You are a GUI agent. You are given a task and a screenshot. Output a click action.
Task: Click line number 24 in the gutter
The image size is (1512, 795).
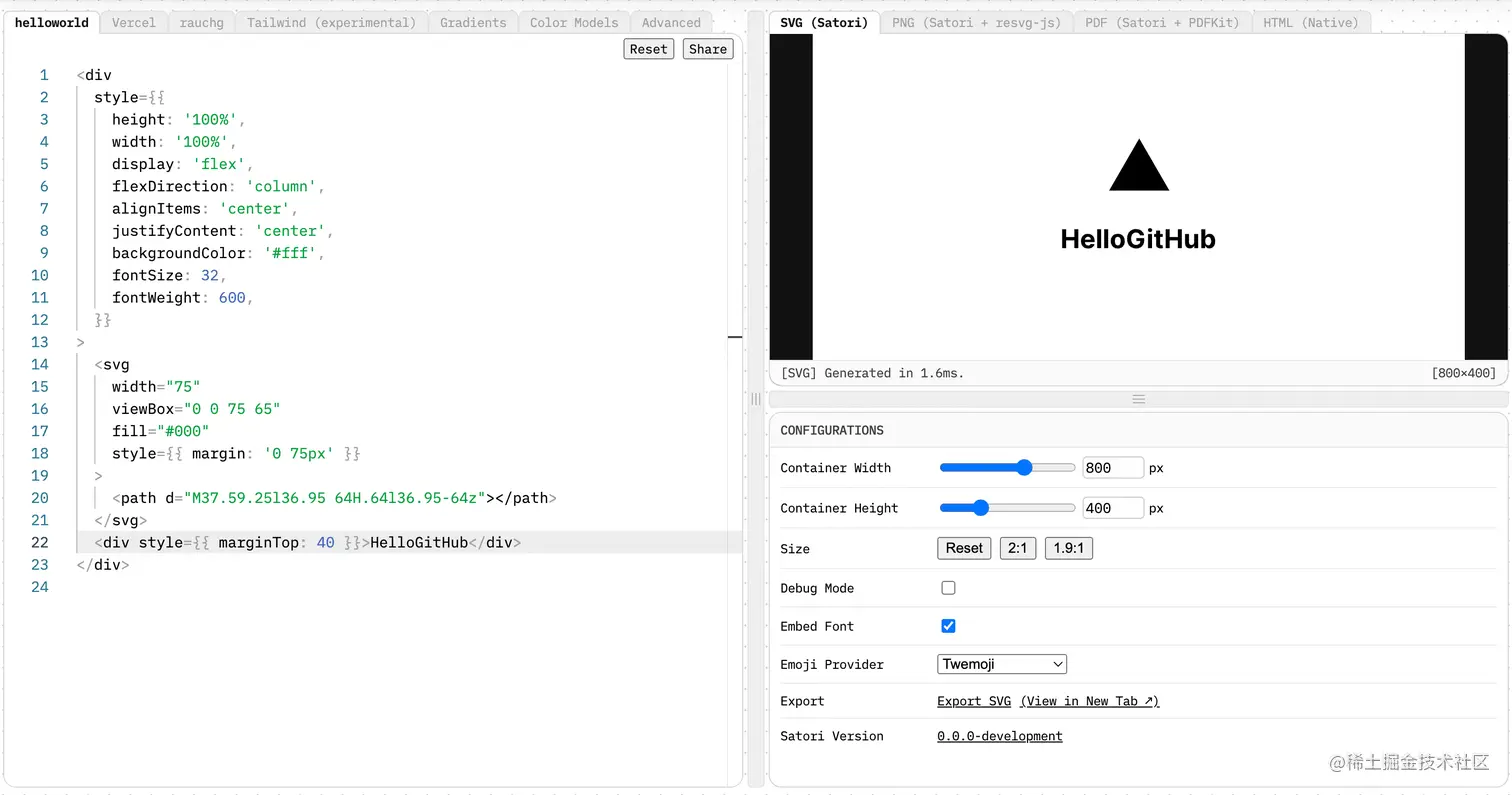tap(39, 587)
